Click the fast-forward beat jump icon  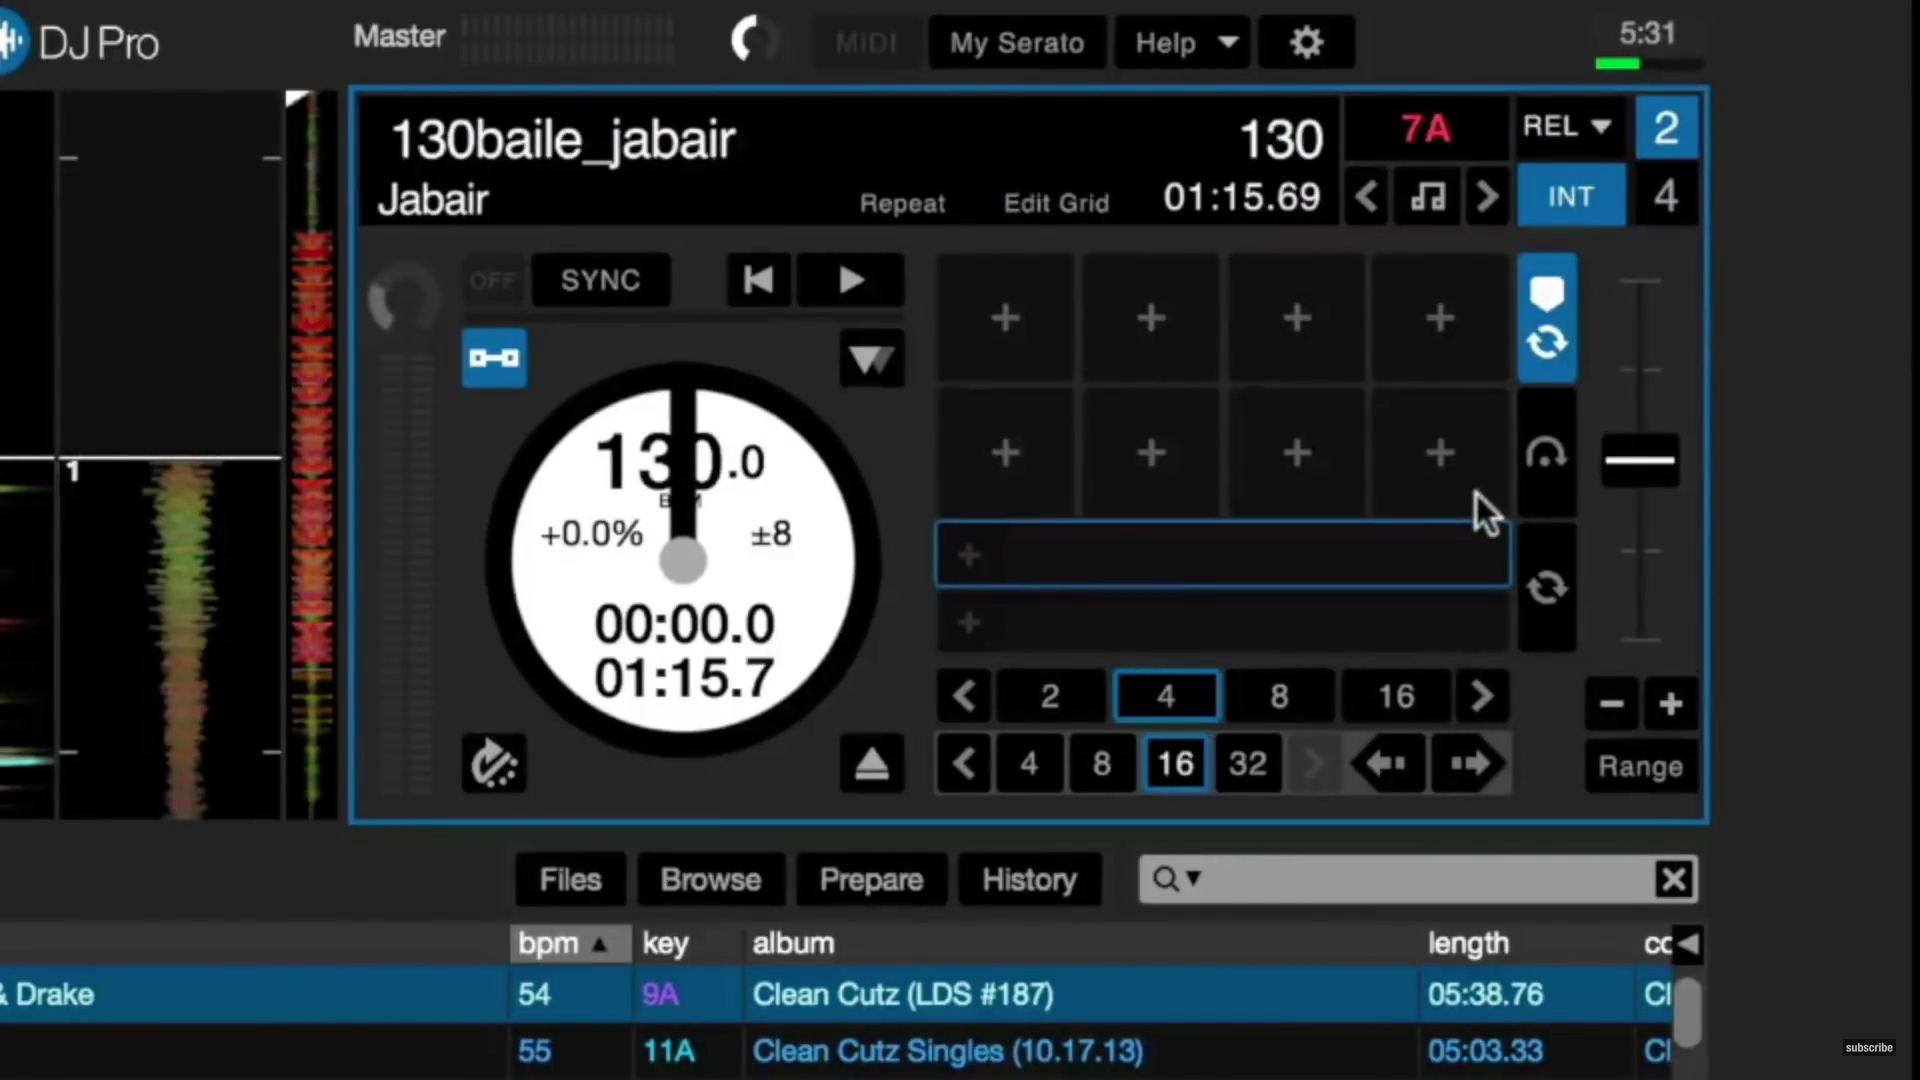click(1470, 763)
